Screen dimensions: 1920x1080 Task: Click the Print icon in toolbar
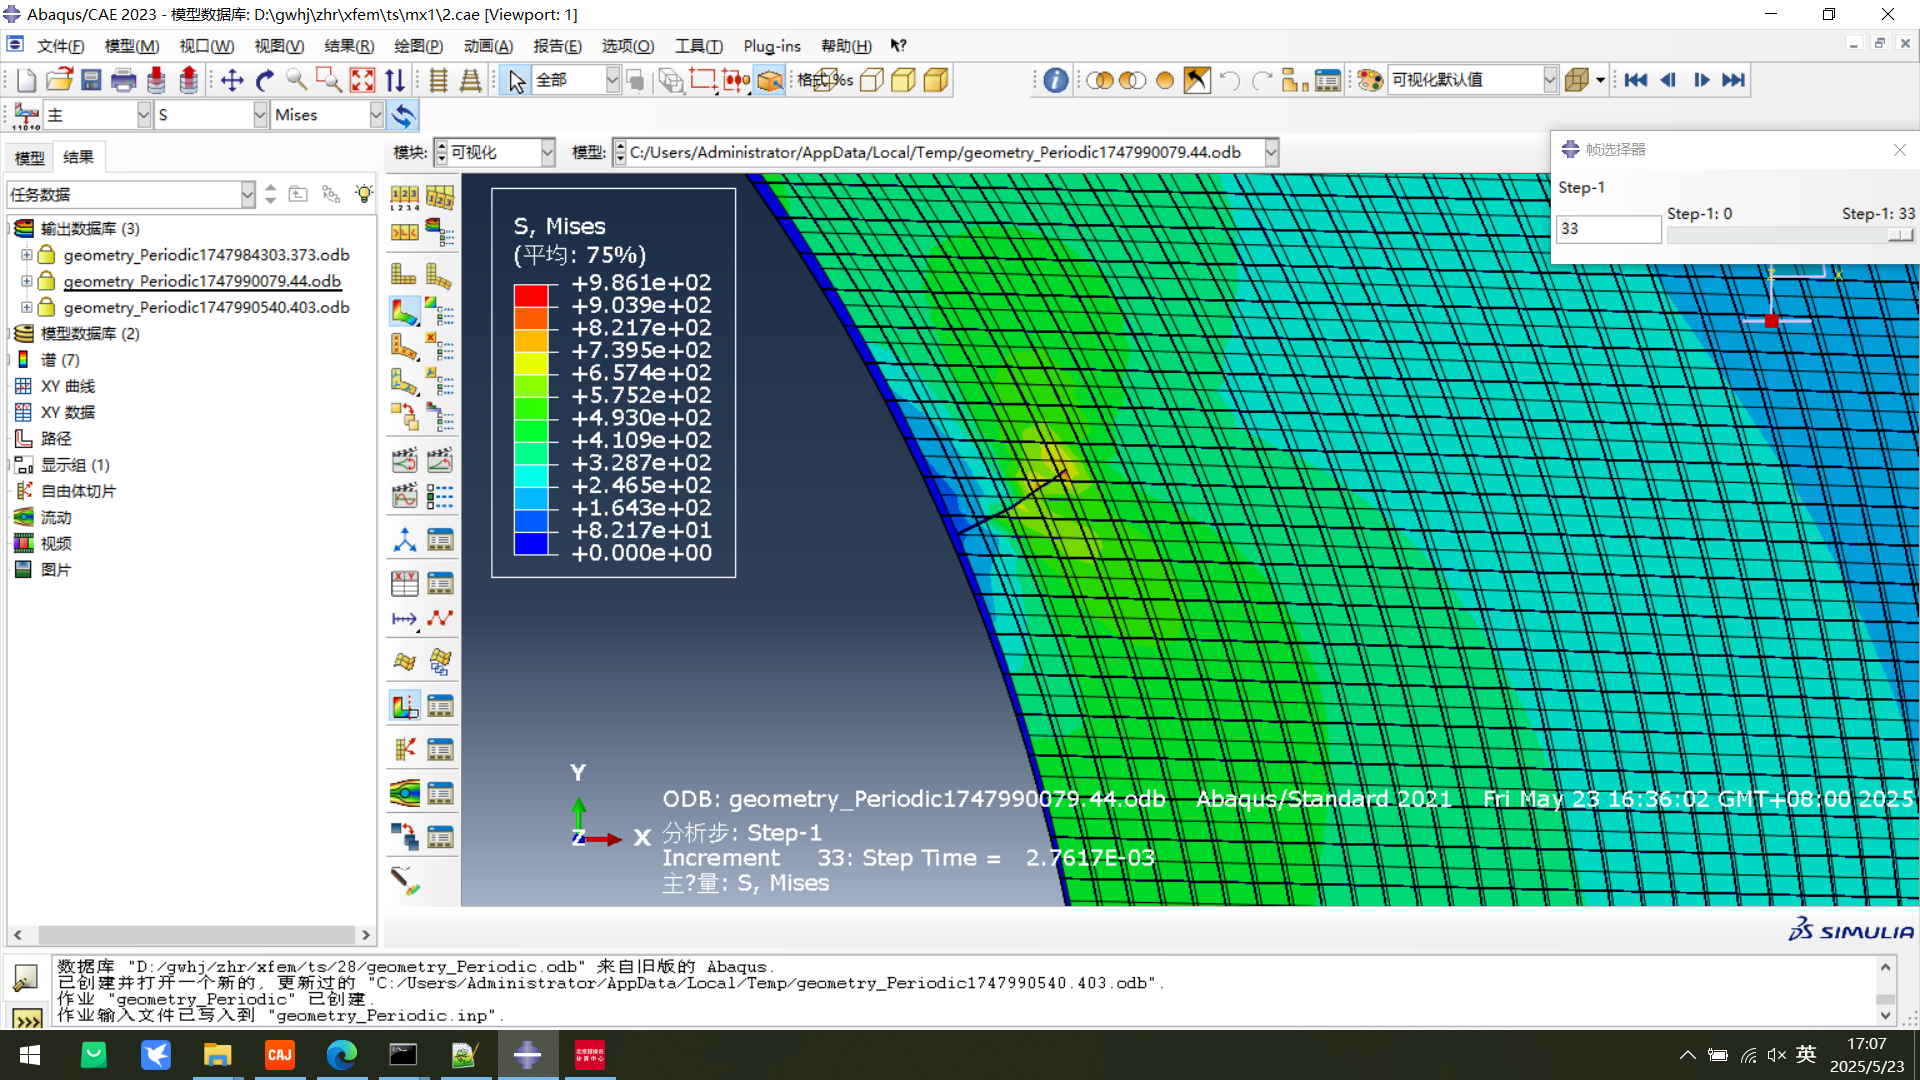(x=123, y=80)
